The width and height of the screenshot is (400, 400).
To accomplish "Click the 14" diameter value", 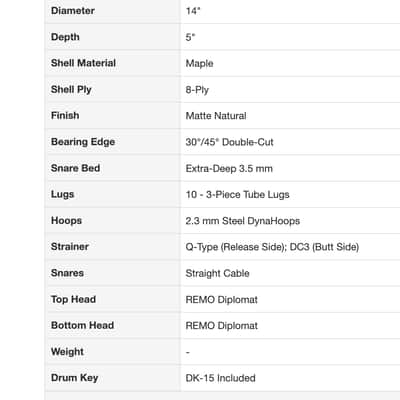I will click(x=193, y=11).
